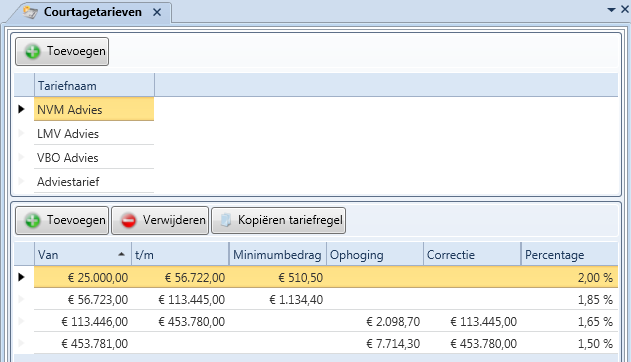Image resolution: width=631 pixels, height=362 pixels.
Task: Click the Verwijderen button
Action: click(160, 220)
